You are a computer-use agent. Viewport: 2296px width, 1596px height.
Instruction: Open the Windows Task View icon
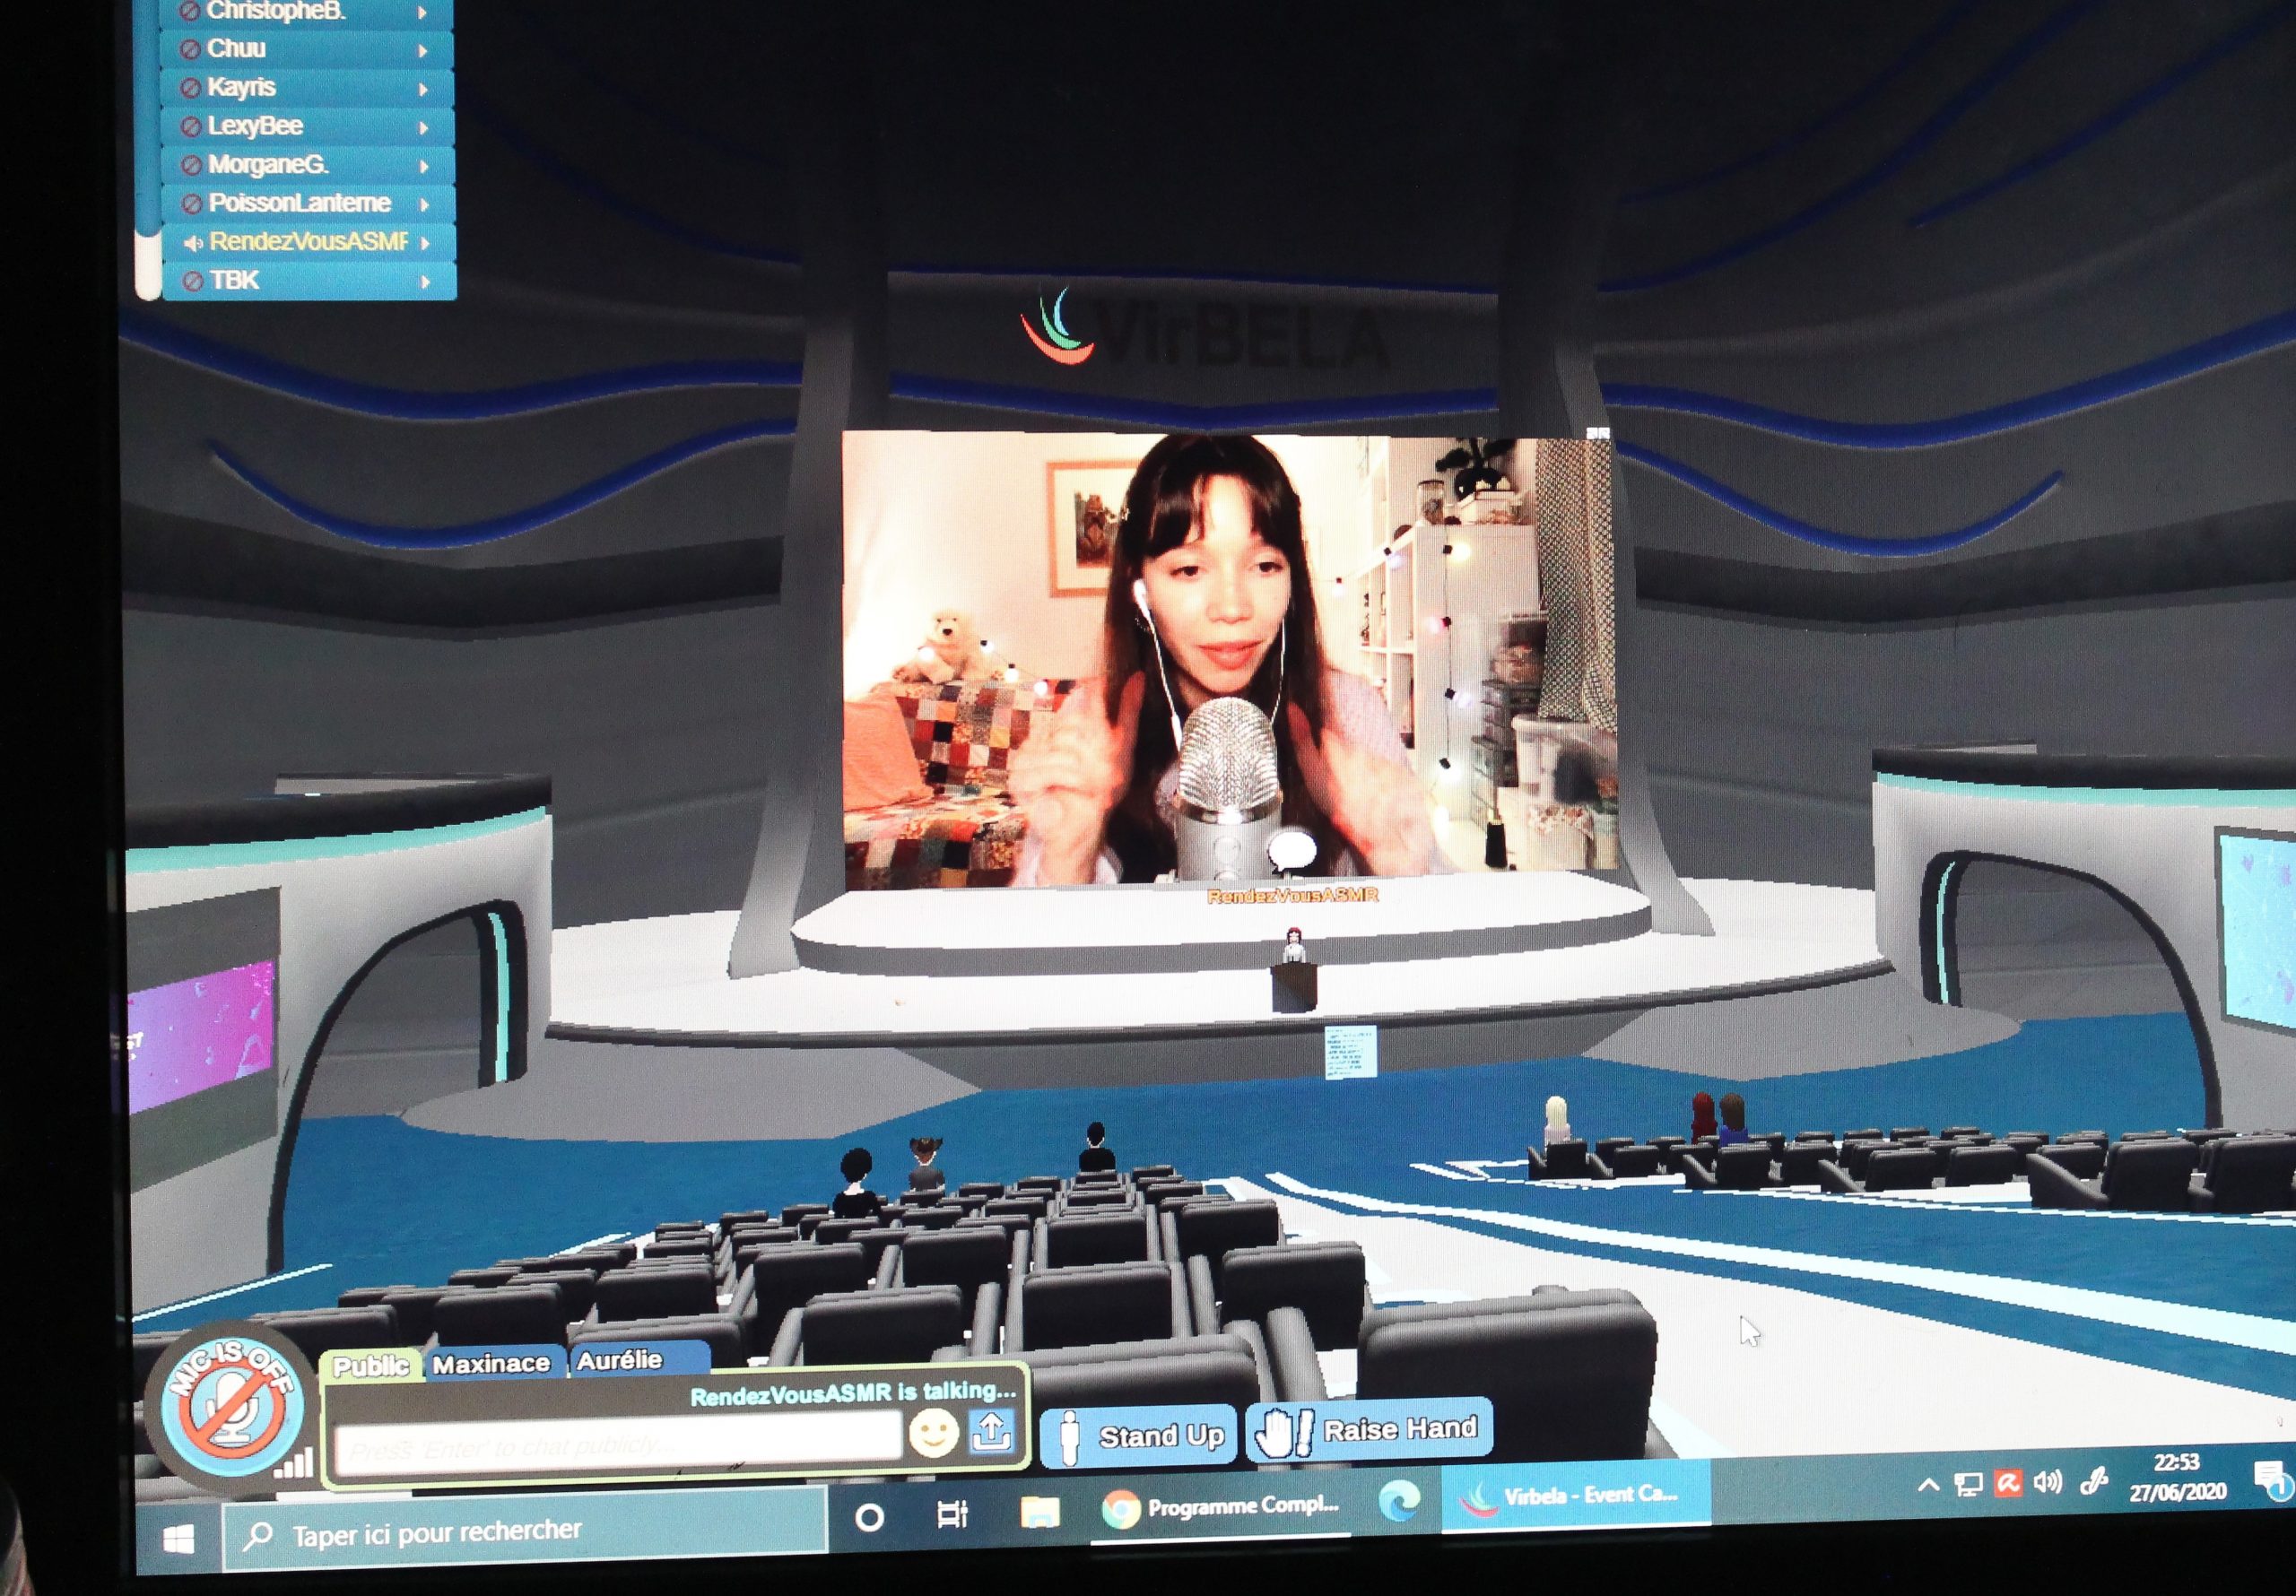tap(951, 1515)
